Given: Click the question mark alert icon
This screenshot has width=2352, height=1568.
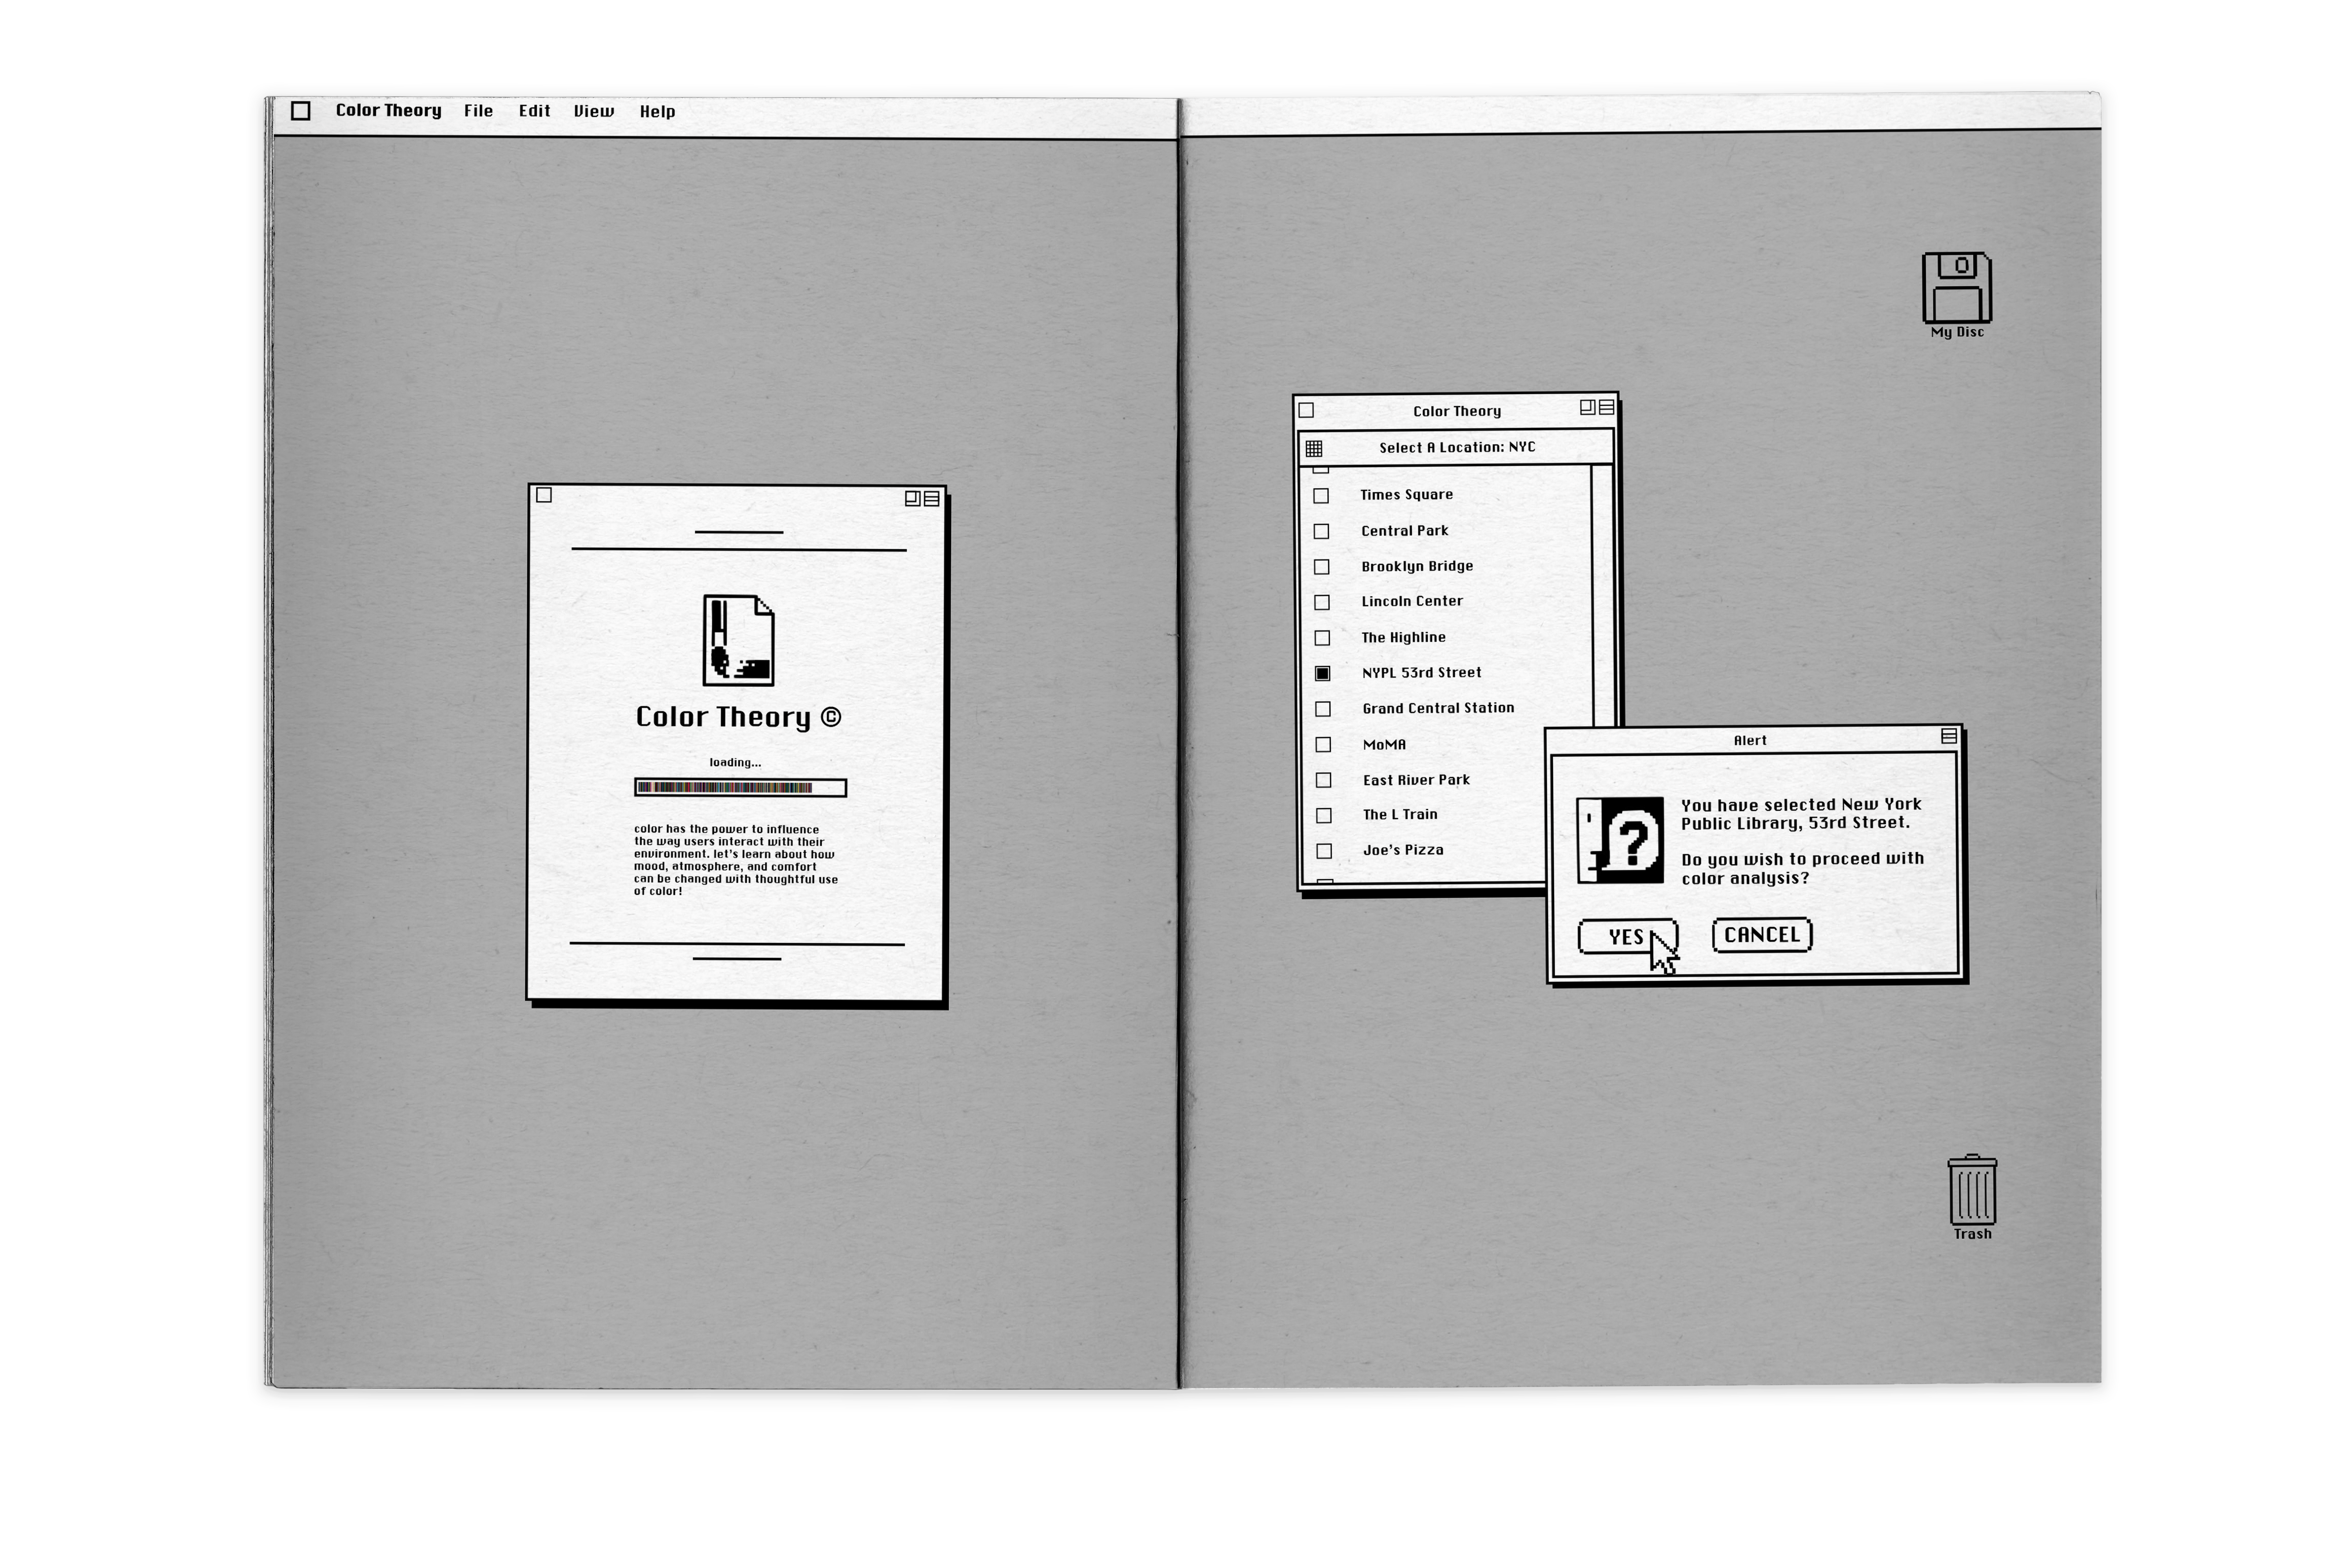Looking at the screenshot, I should click(x=1620, y=840).
